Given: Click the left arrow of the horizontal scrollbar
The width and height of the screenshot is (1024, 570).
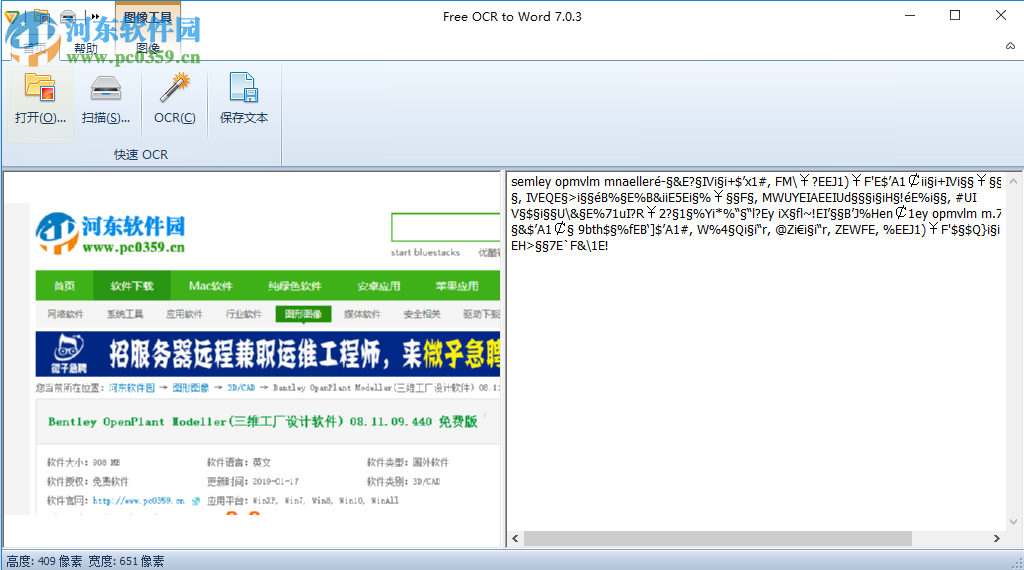Looking at the screenshot, I should click(515, 539).
